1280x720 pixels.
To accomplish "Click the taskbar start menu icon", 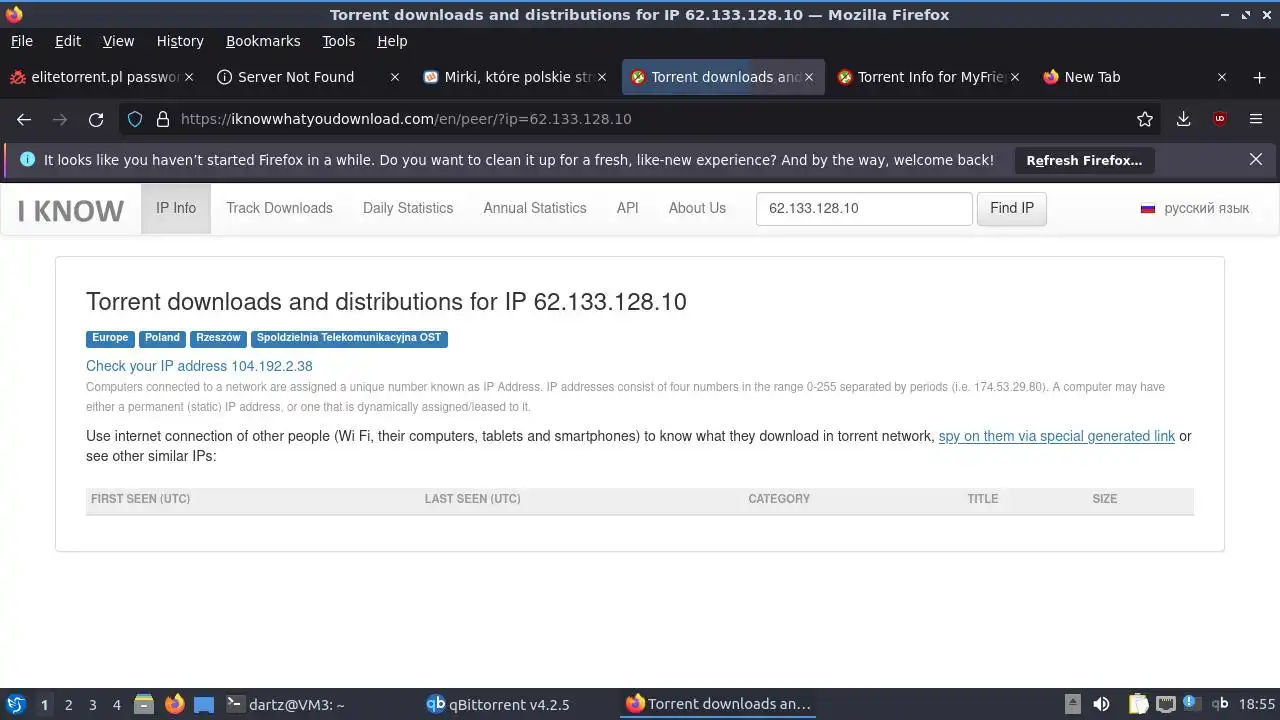I will pyautogui.click(x=15, y=704).
